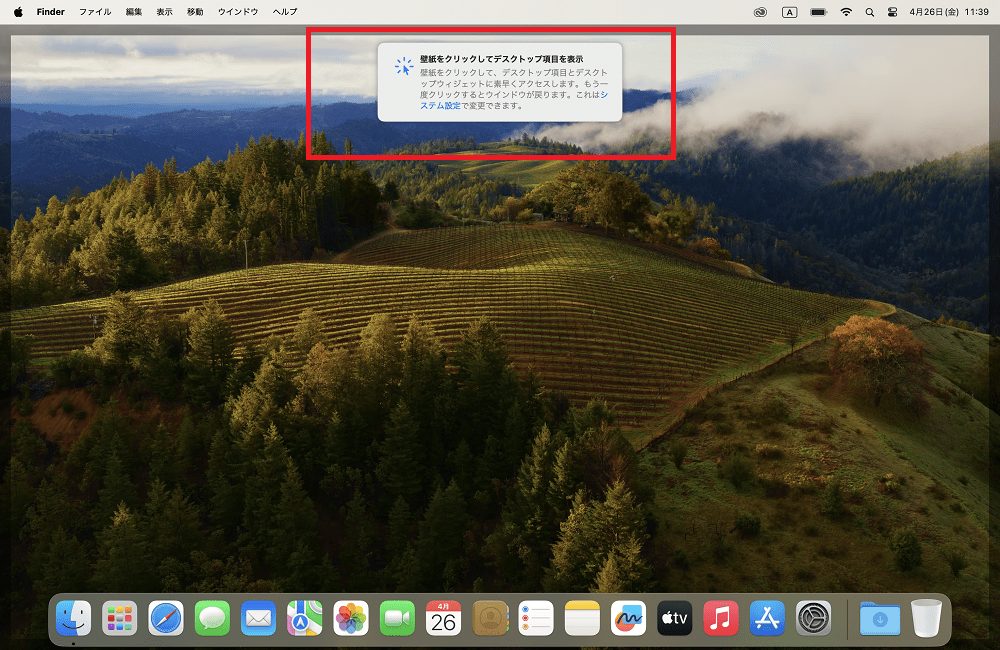Open the Apple menu

[18, 11]
